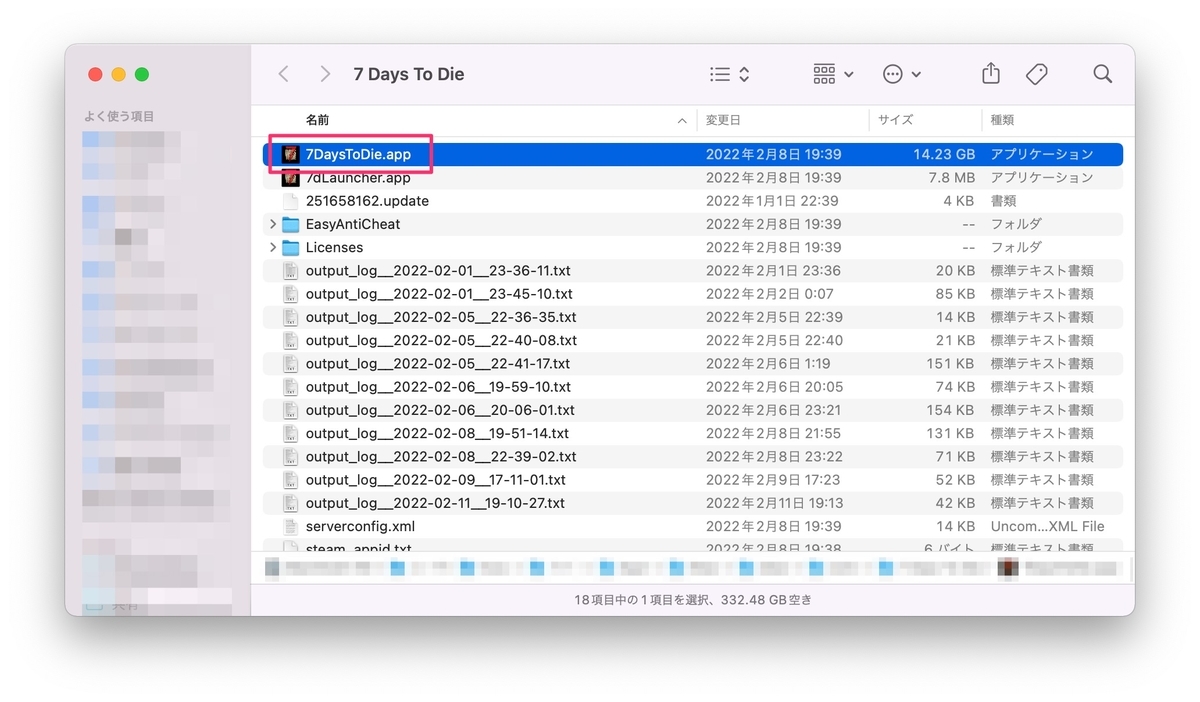Expand the Licenses folder

coord(273,247)
